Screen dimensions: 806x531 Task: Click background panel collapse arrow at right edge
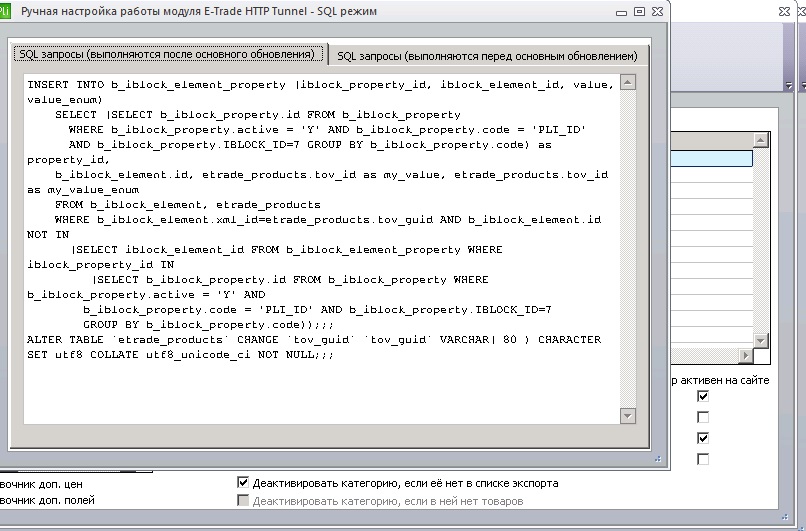[789, 85]
